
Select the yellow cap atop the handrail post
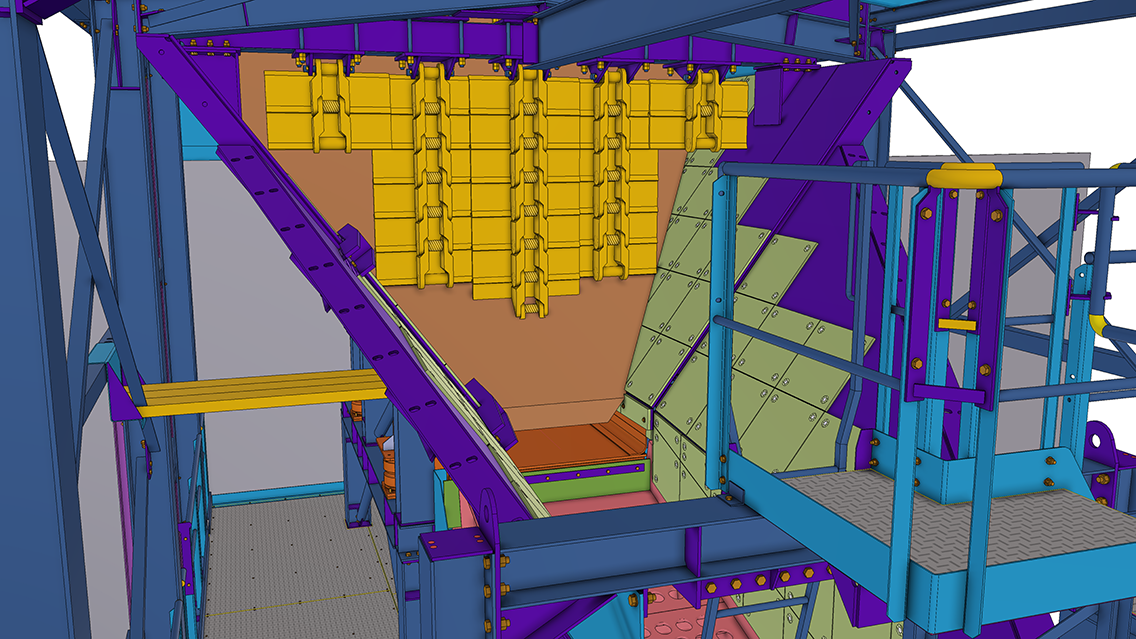point(964,175)
